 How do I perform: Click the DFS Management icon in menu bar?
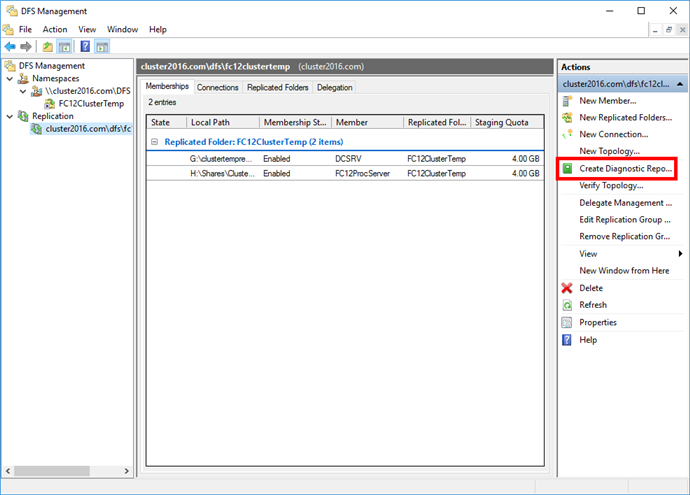(x=8, y=29)
